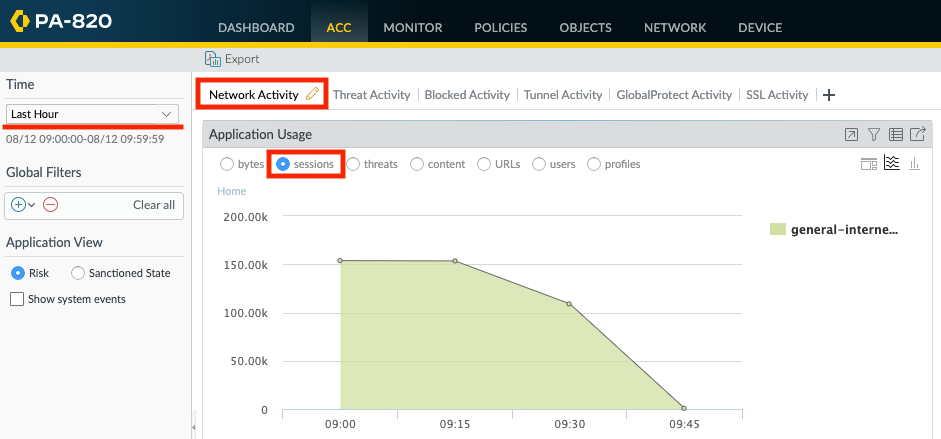Open the Application Usage filter funnel

(873, 134)
